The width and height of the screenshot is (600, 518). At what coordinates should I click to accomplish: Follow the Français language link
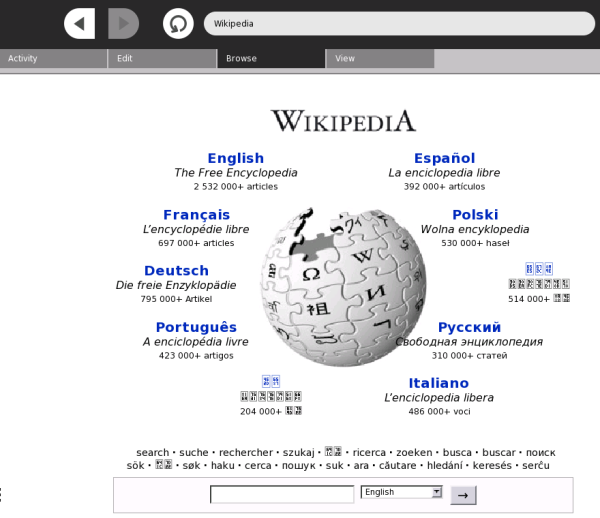point(196,215)
